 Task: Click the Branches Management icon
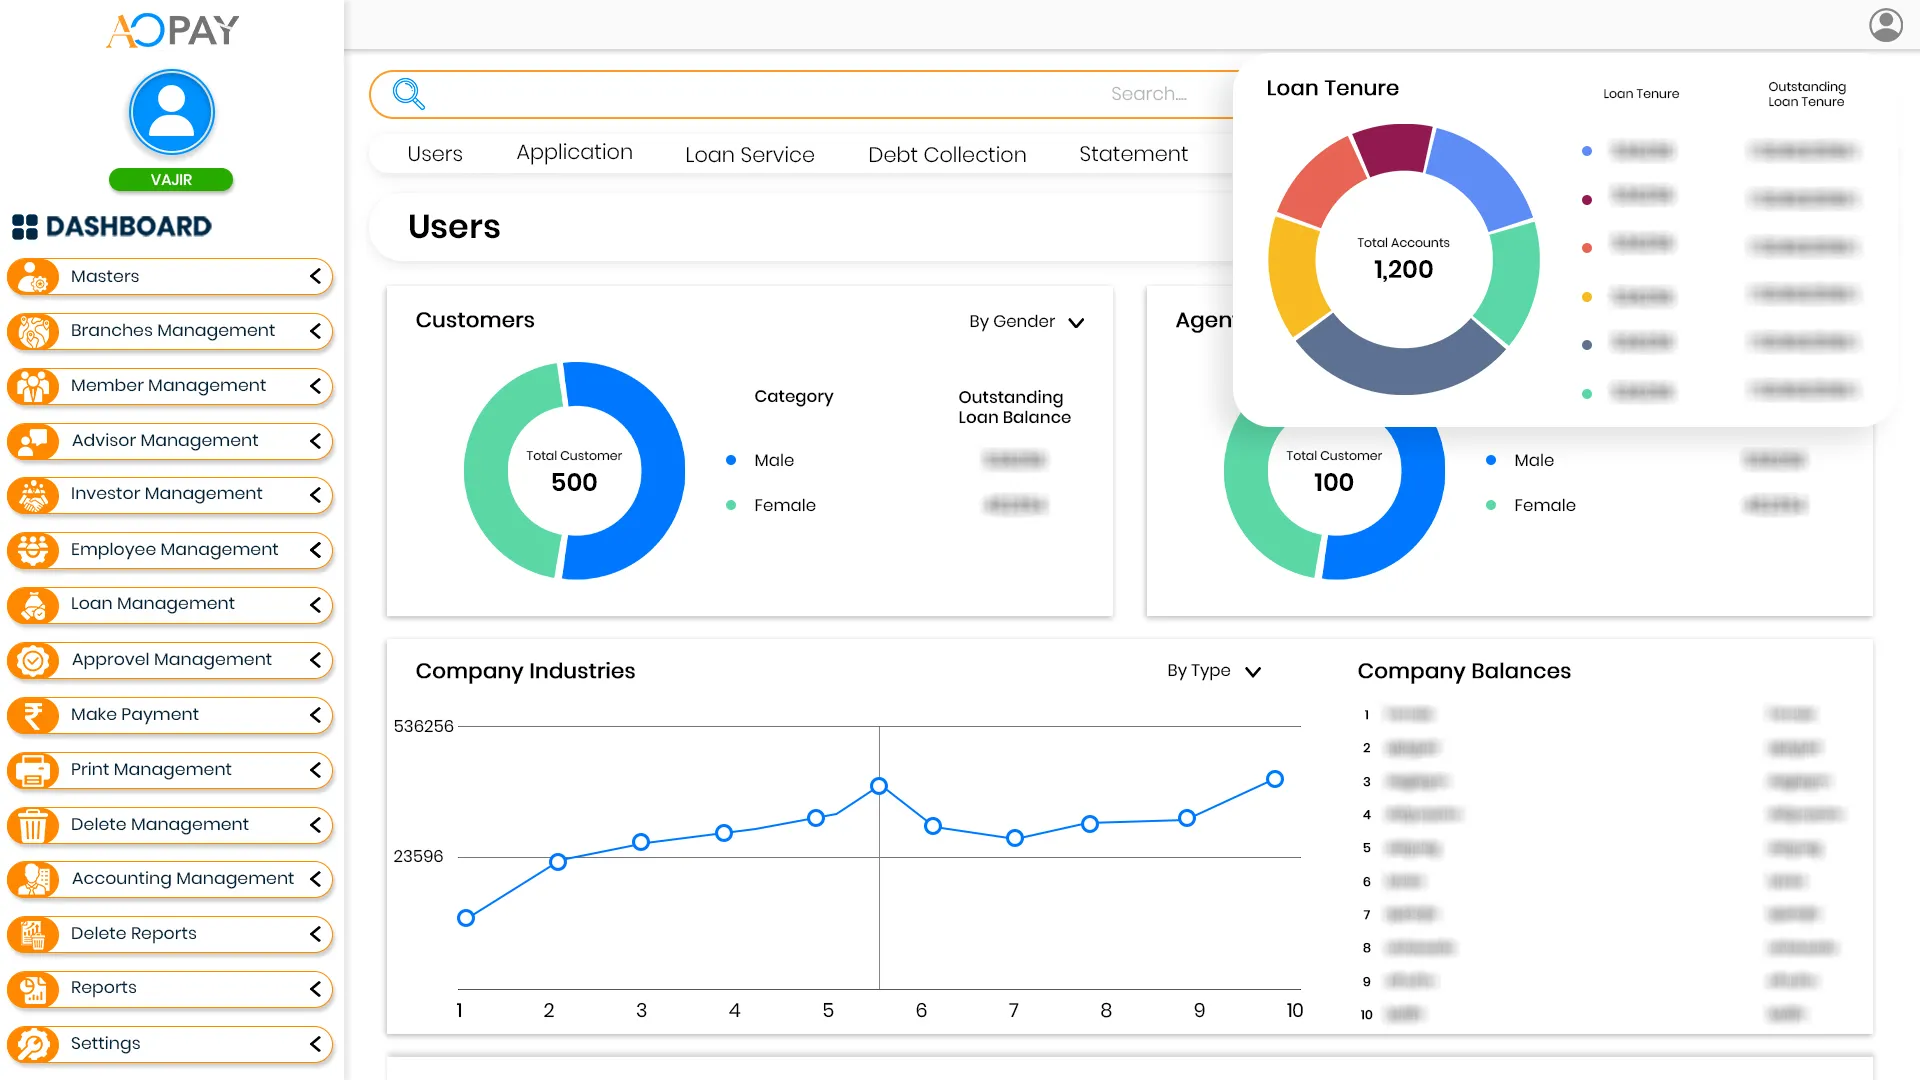(35, 331)
